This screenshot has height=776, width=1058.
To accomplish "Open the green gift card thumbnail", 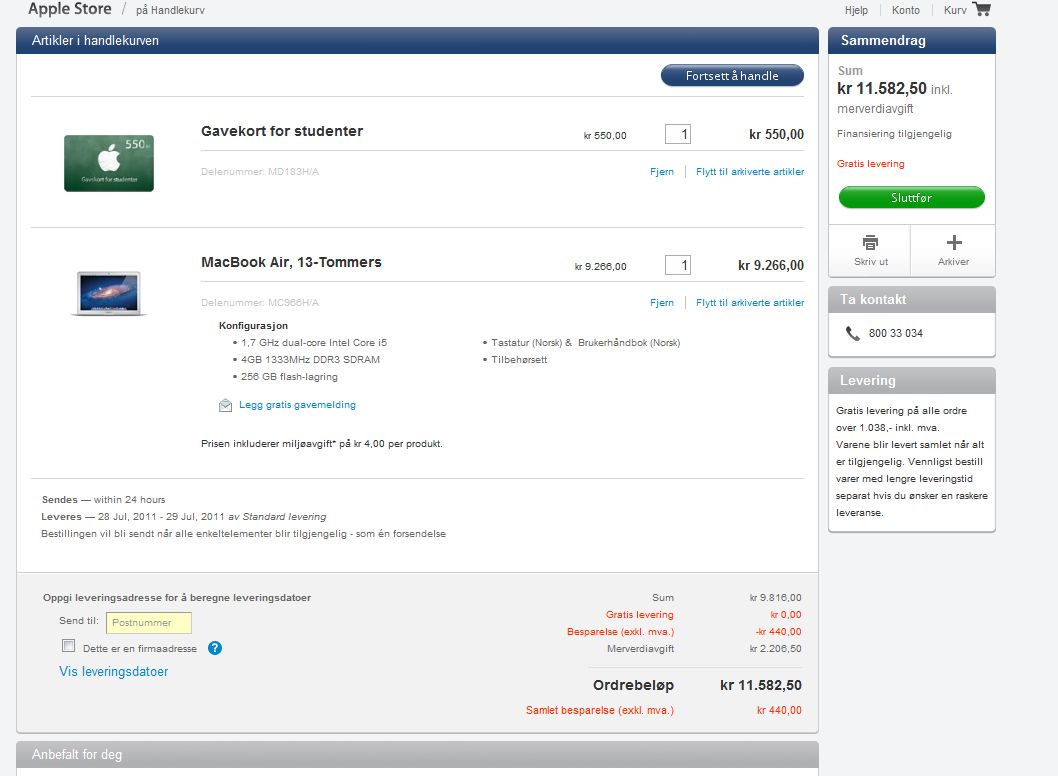I will (x=109, y=163).
